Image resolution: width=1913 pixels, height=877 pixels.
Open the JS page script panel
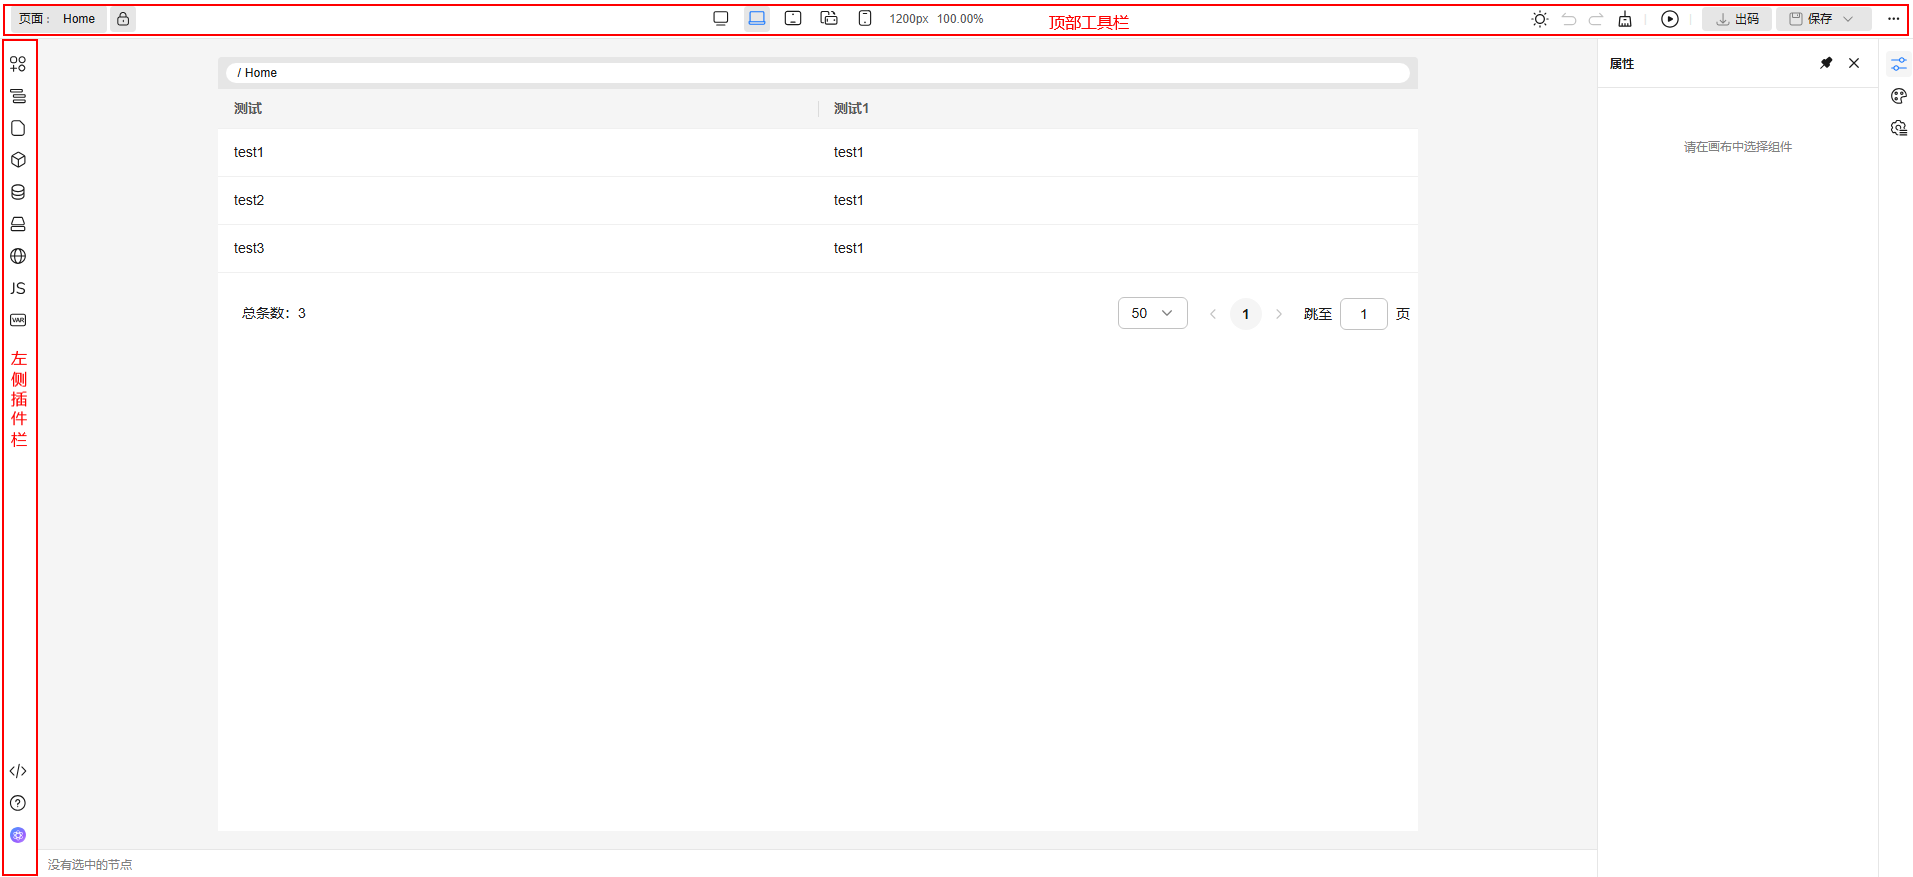point(18,288)
